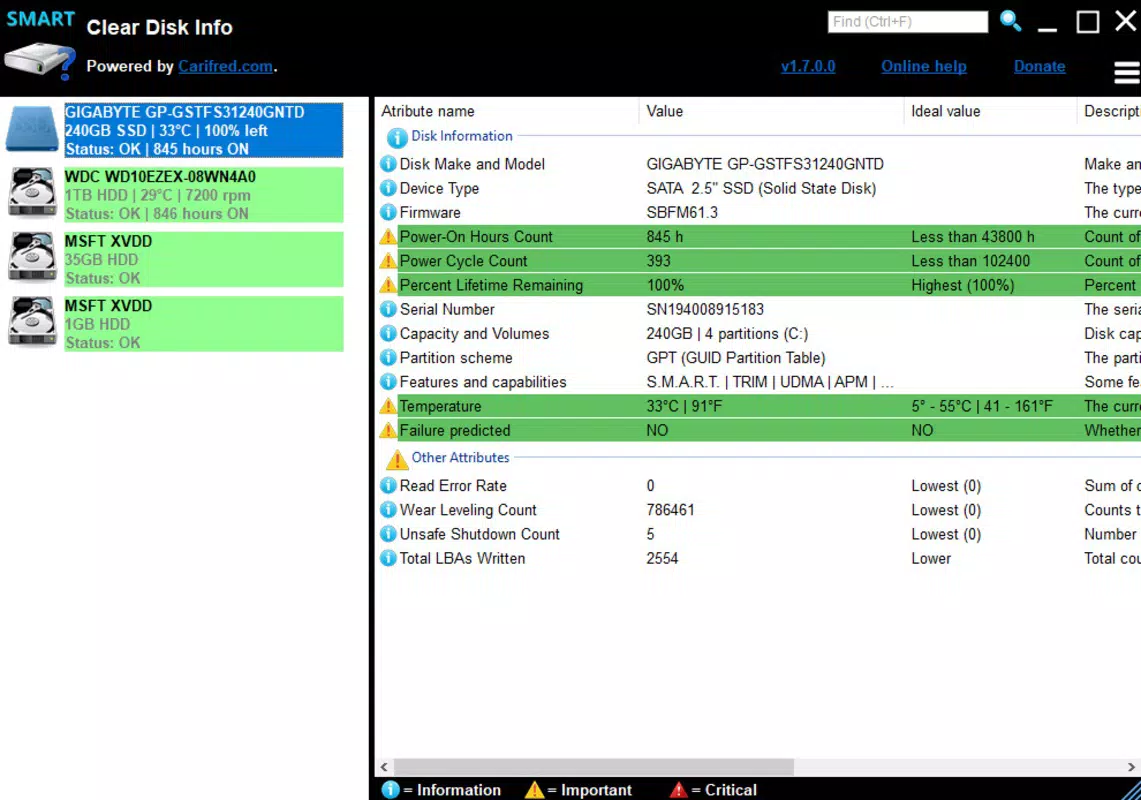Screen dimensions: 1141x800
Task: Select the GIGABYTE SSD drive icon
Action: [x=32, y=130]
